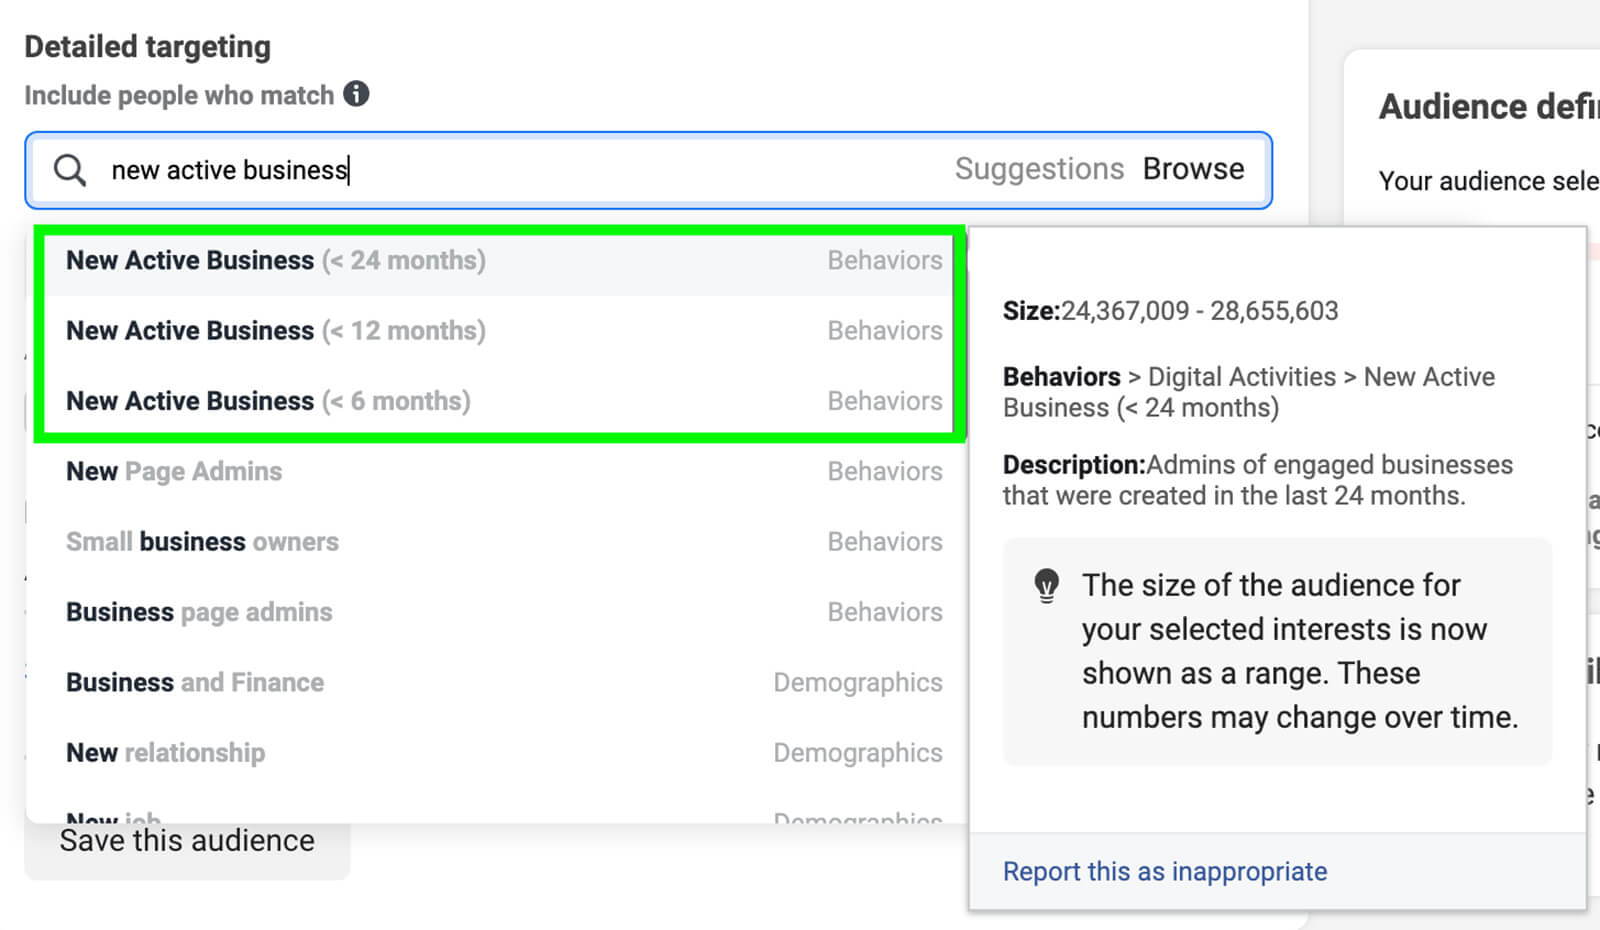The height and width of the screenshot is (930, 1600).
Task: Open the Browse tab in search bar
Action: pos(1193,169)
